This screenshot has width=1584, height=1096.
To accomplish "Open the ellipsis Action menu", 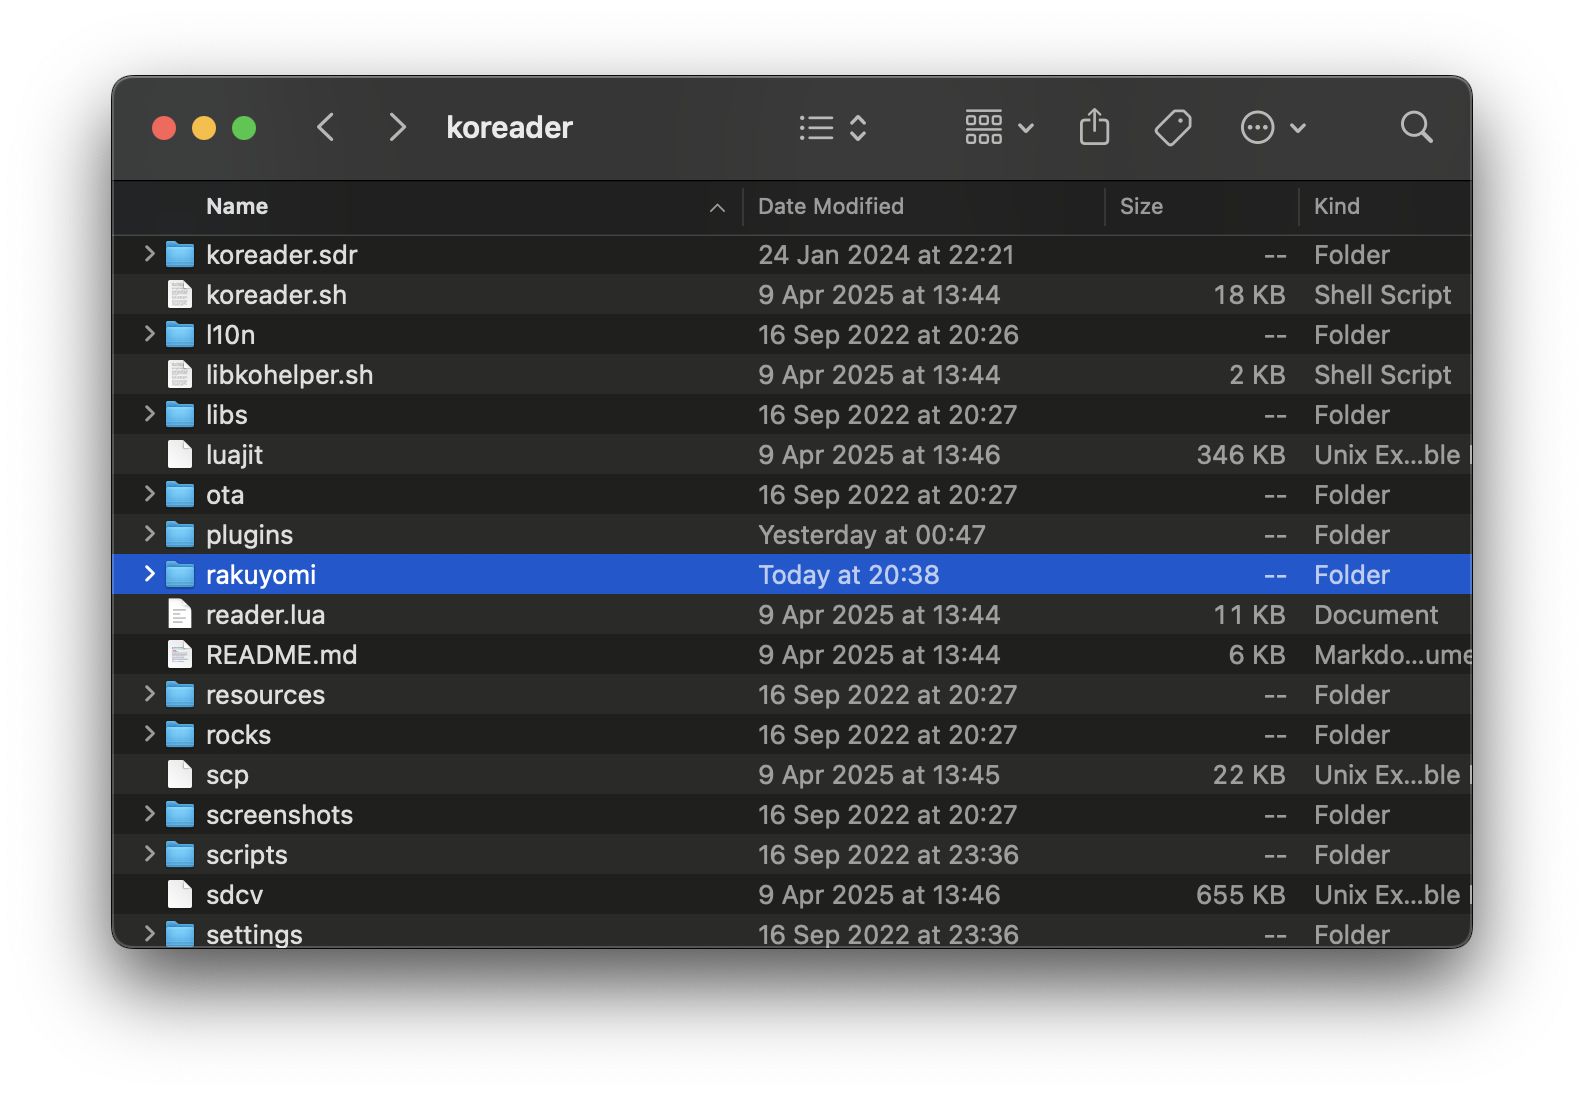I will (1272, 128).
